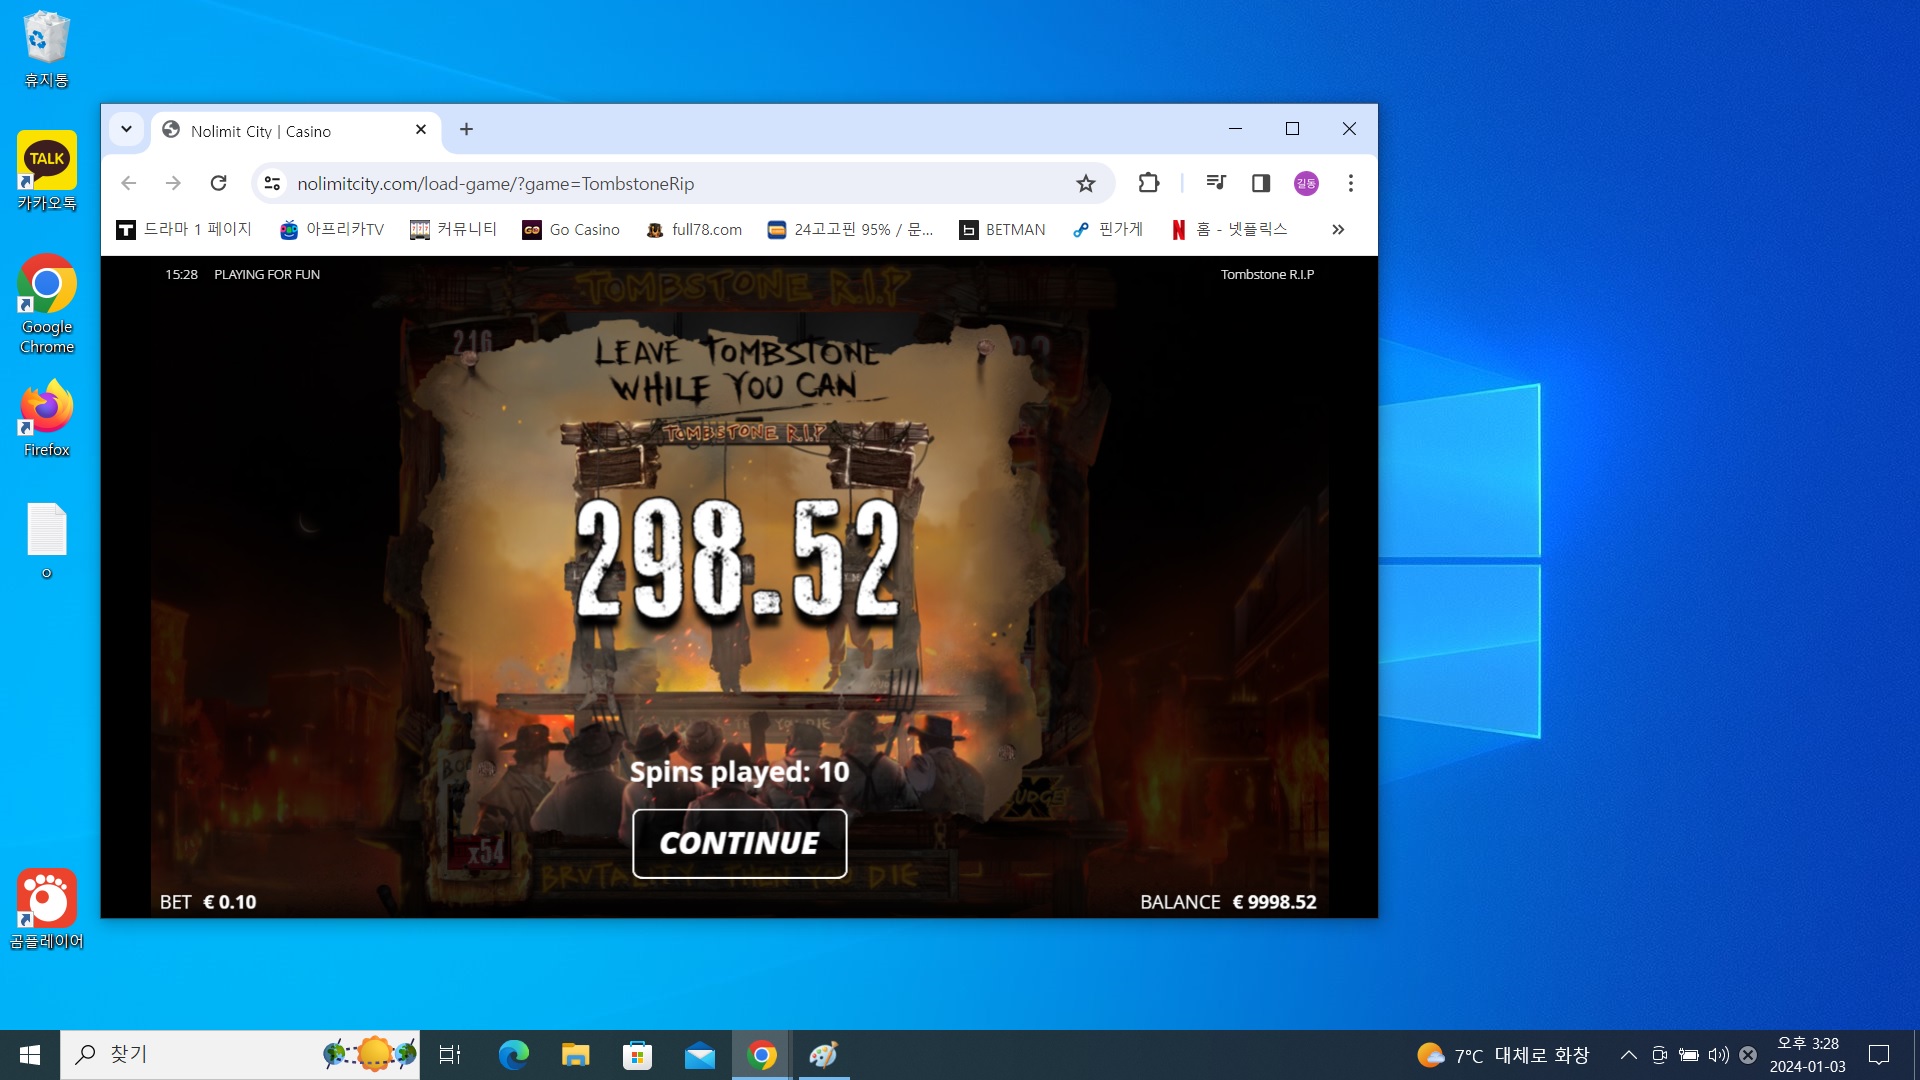This screenshot has height=1080, width=1920.
Task: Select the Google Chrome desktop shortcut
Action: [46, 304]
